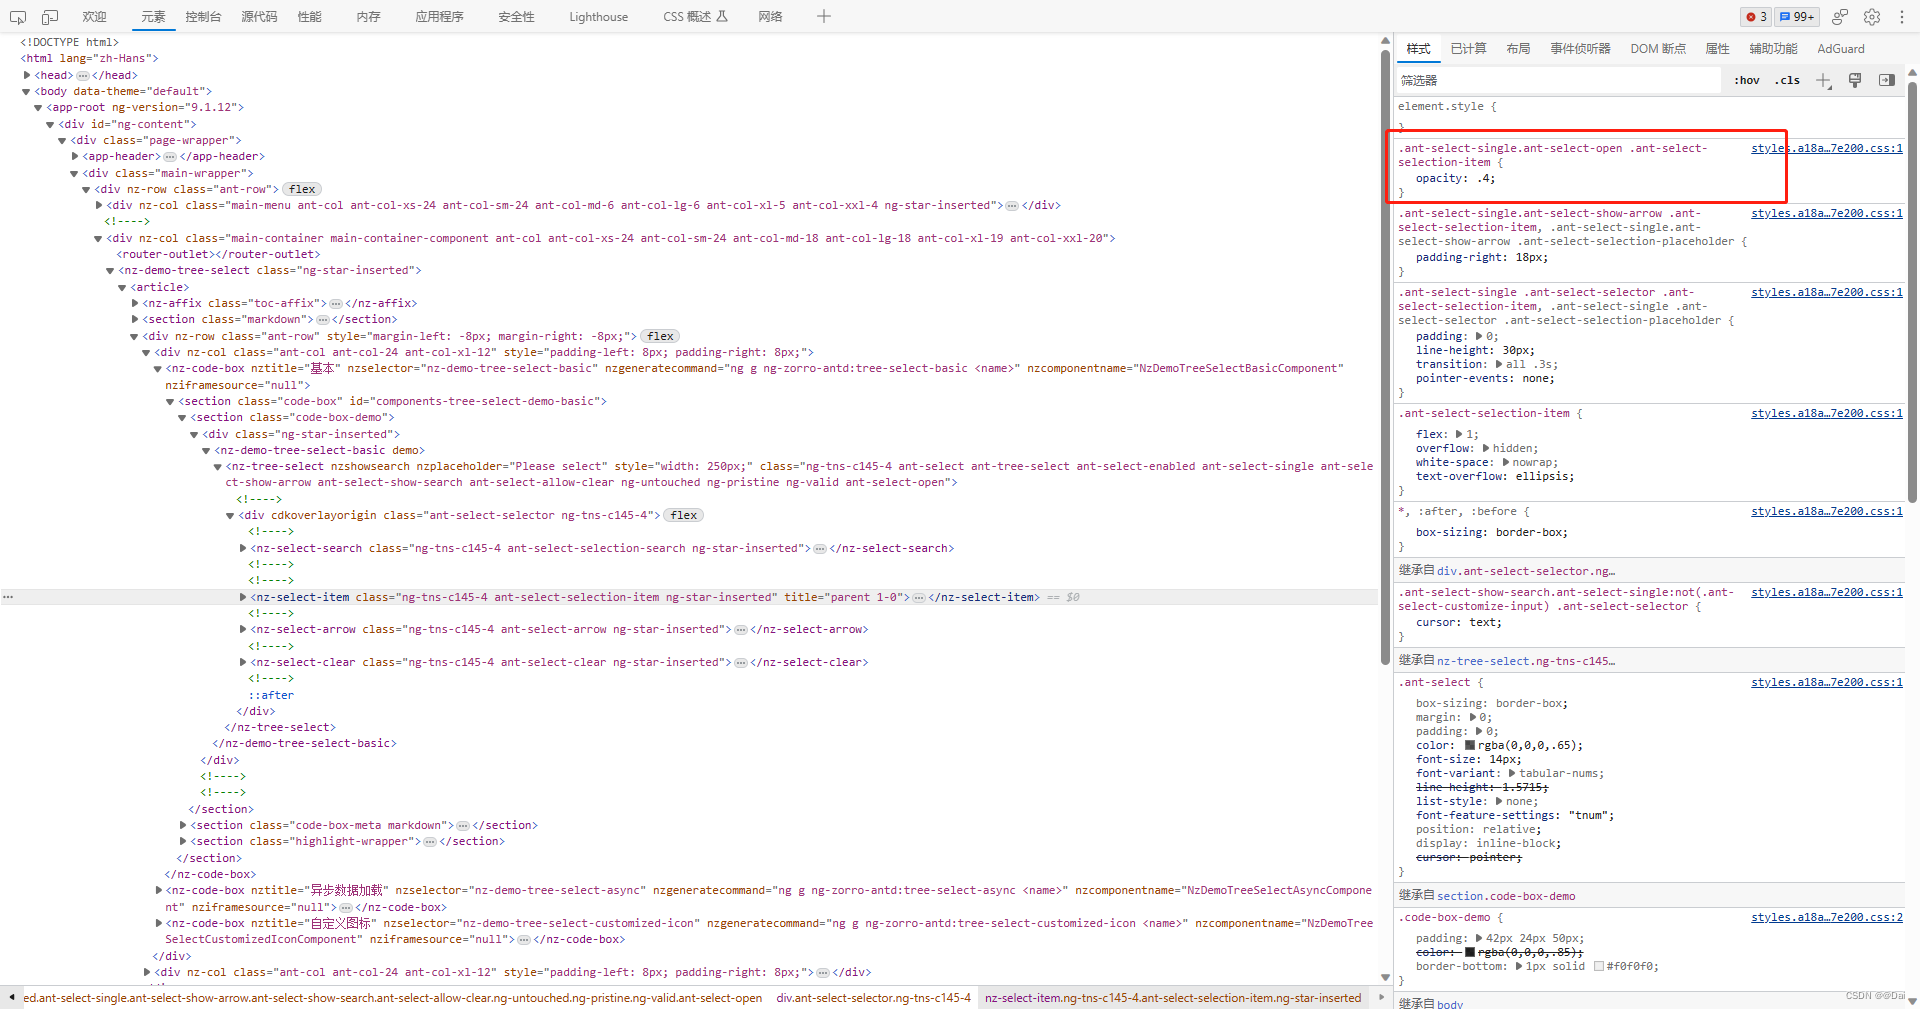Viewport: 1920px width, 1009px height.
Task: Expand padding shorthand in .code-box-demo rule
Action: click(x=1479, y=938)
